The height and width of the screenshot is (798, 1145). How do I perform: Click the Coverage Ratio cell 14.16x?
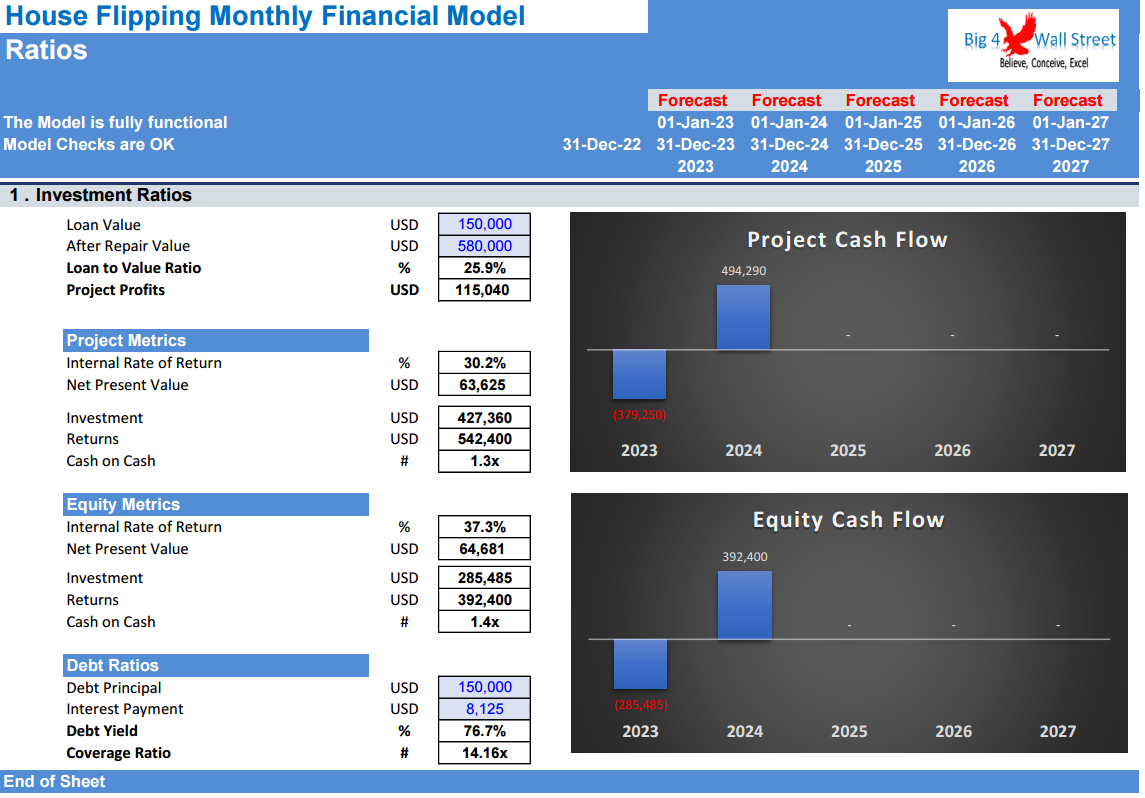[x=484, y=753]
